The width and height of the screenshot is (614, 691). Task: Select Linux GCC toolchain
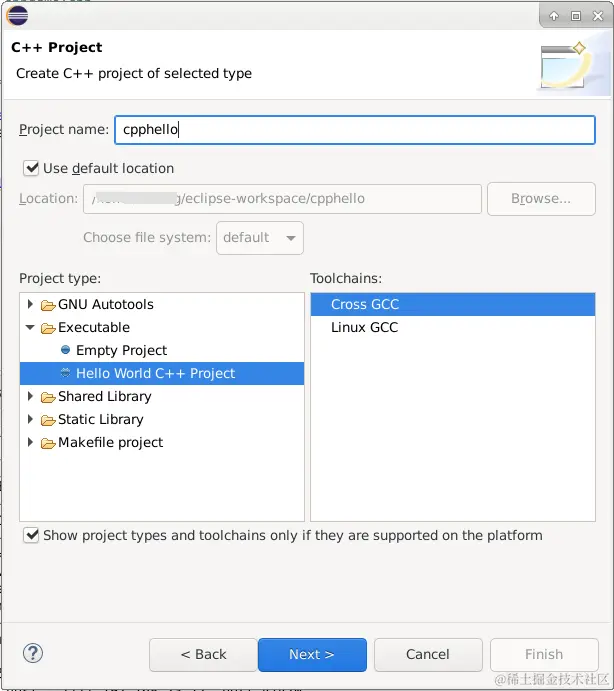coord(364,327)
